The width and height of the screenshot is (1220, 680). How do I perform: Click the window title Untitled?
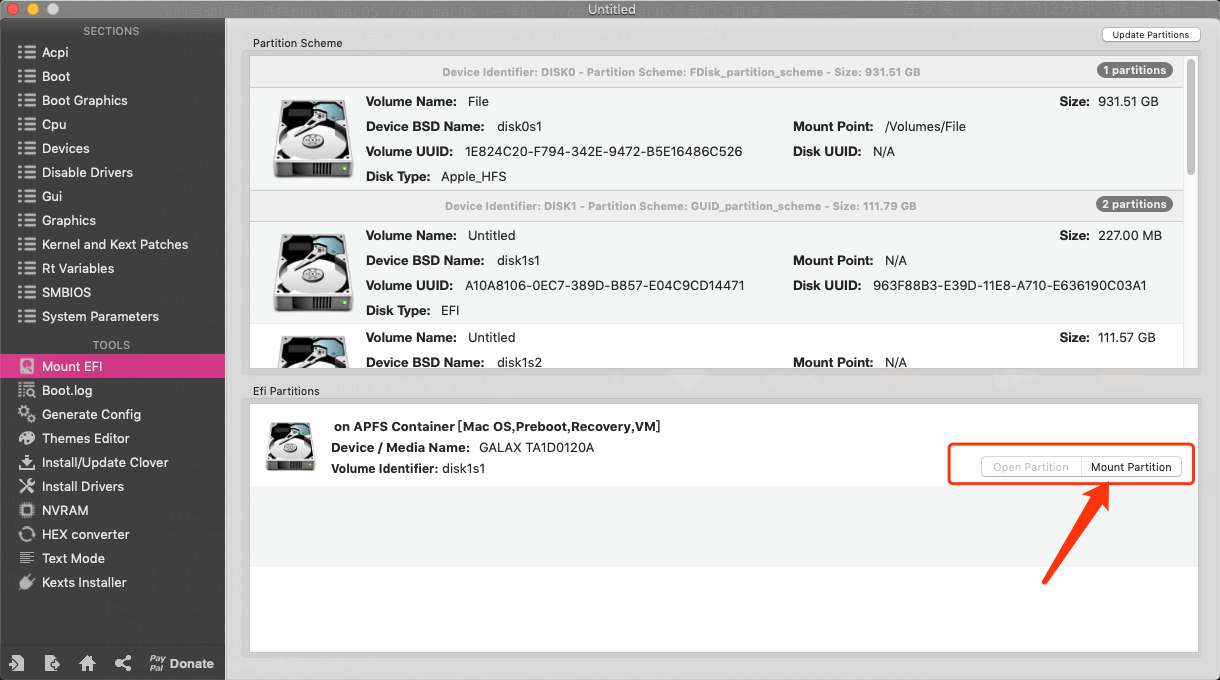pos(612,9)
